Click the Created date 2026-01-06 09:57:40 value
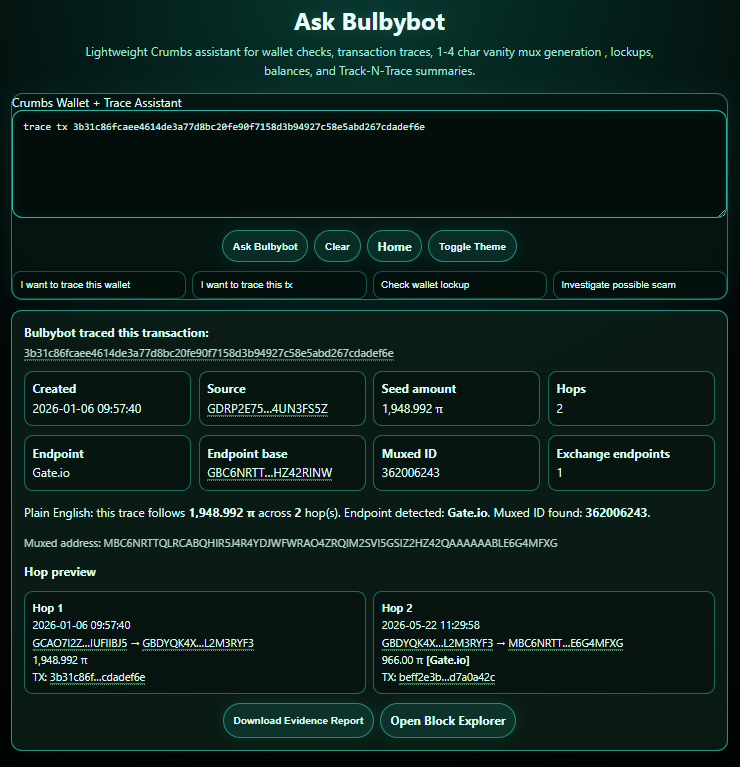 (87, 408)
